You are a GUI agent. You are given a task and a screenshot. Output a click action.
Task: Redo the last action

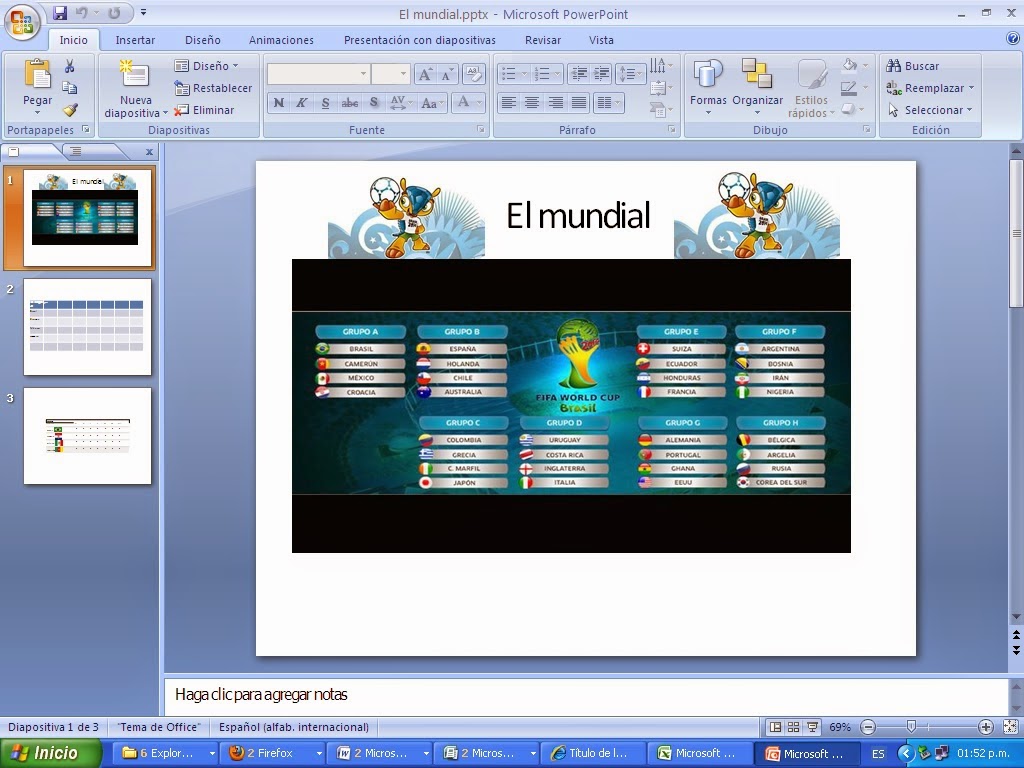114,13
